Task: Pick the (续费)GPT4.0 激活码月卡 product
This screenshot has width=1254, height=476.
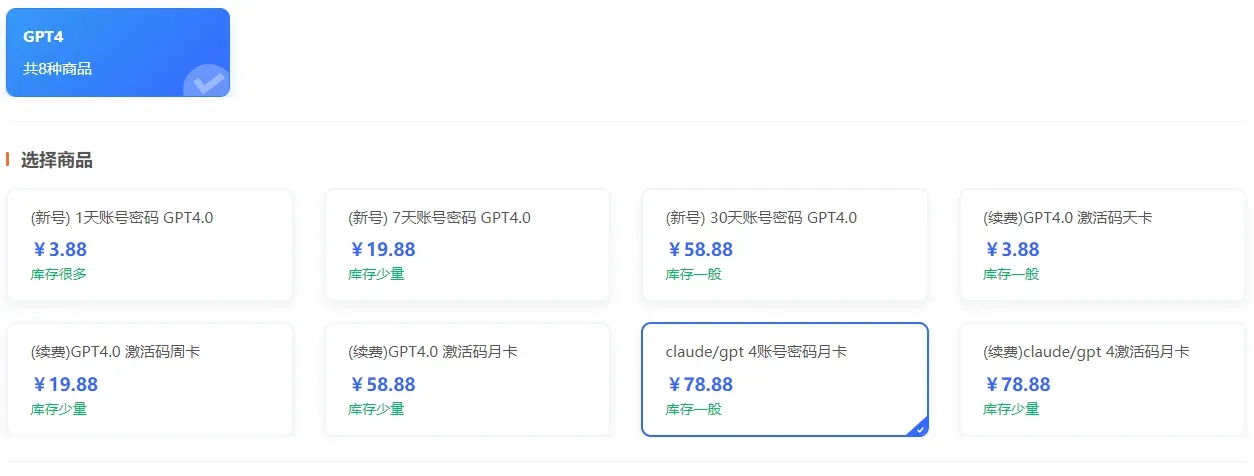Action: pos(467,379)
